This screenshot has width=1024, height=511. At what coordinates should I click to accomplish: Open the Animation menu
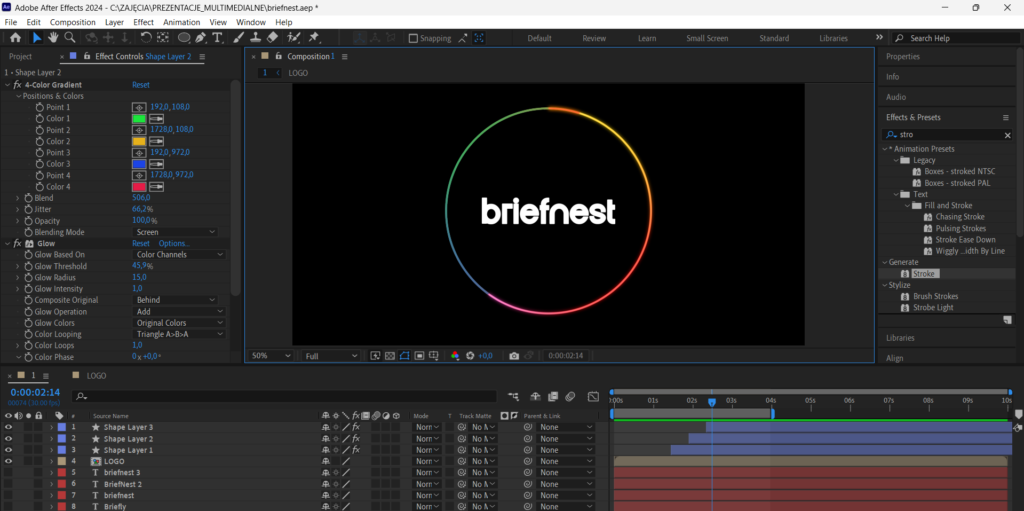point(182,22)
